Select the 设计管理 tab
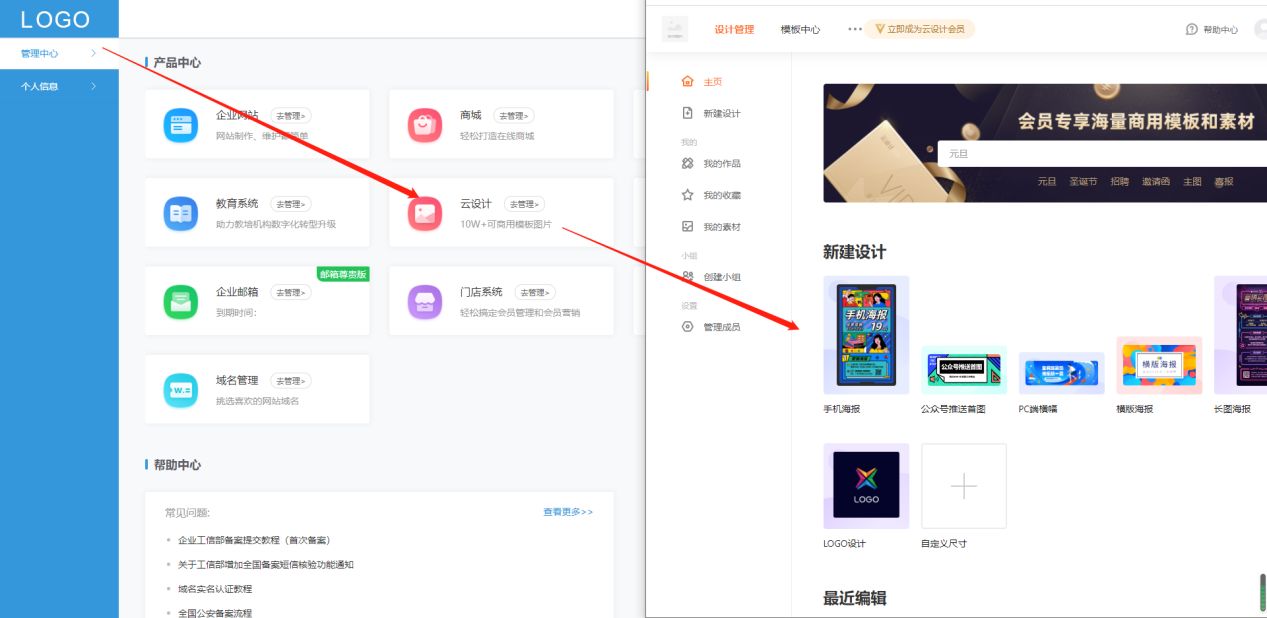Image resolution: width=1267 pixels, height=618 pixels. point(734,29)
